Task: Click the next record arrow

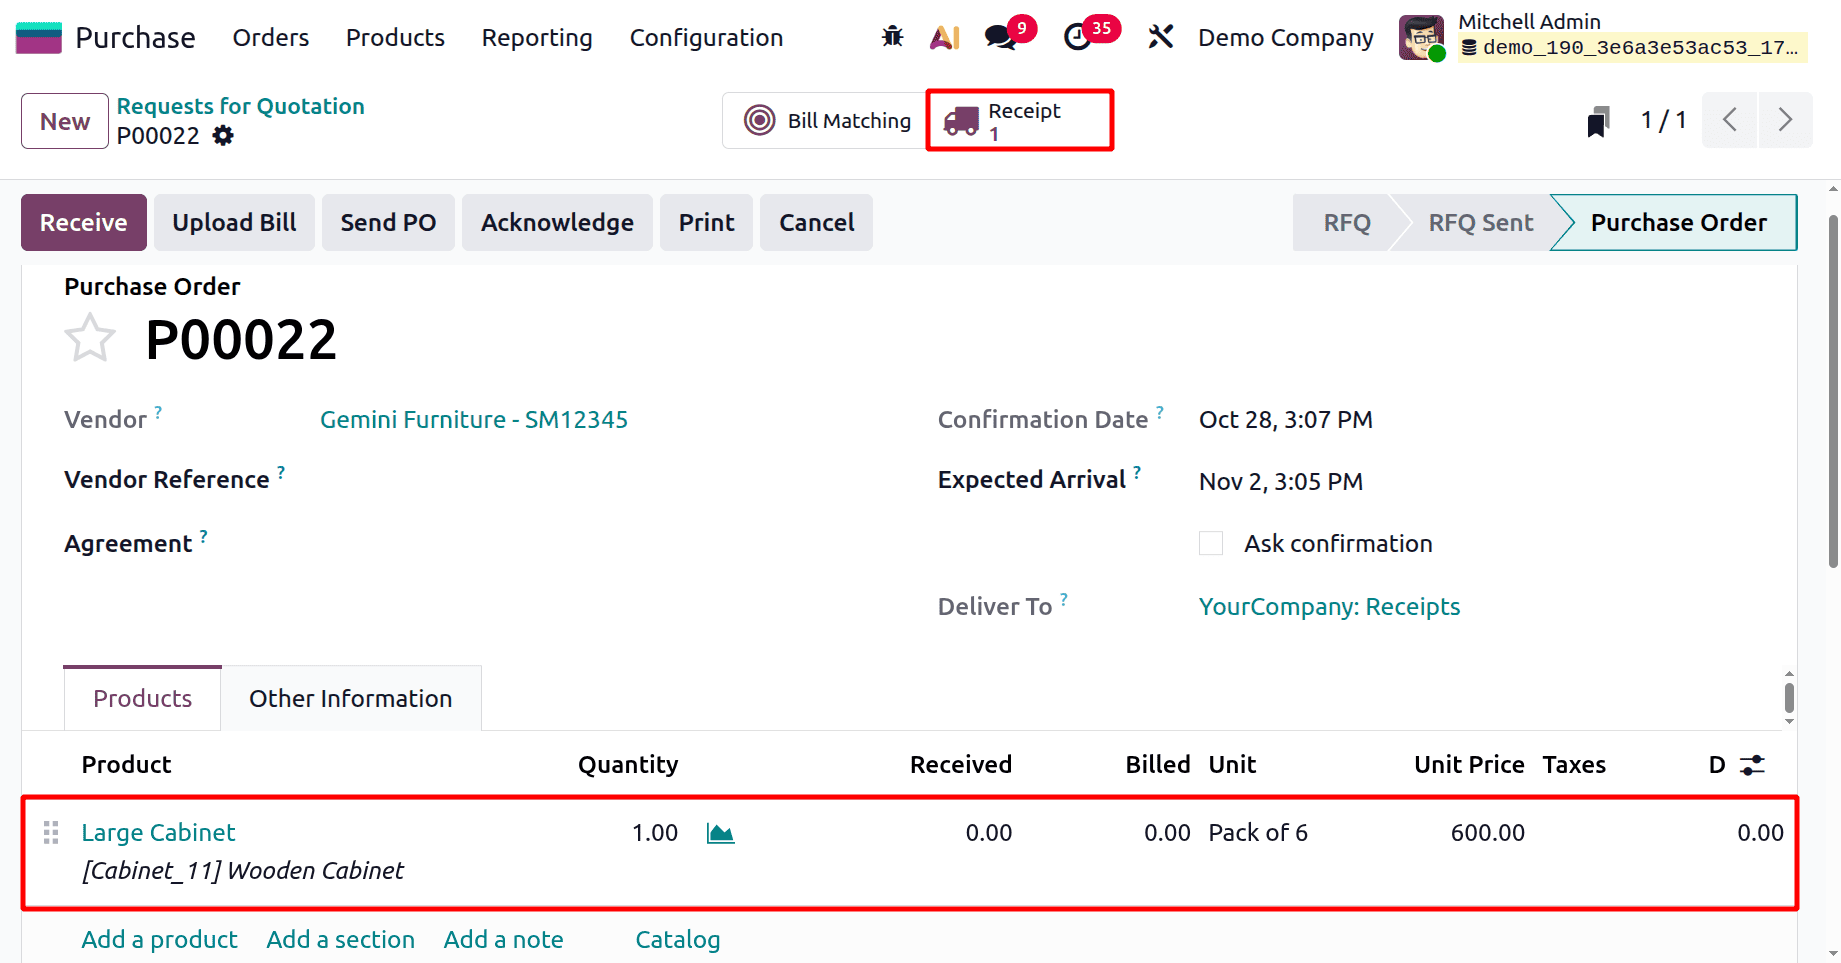Action: (x=1786, y=119)
